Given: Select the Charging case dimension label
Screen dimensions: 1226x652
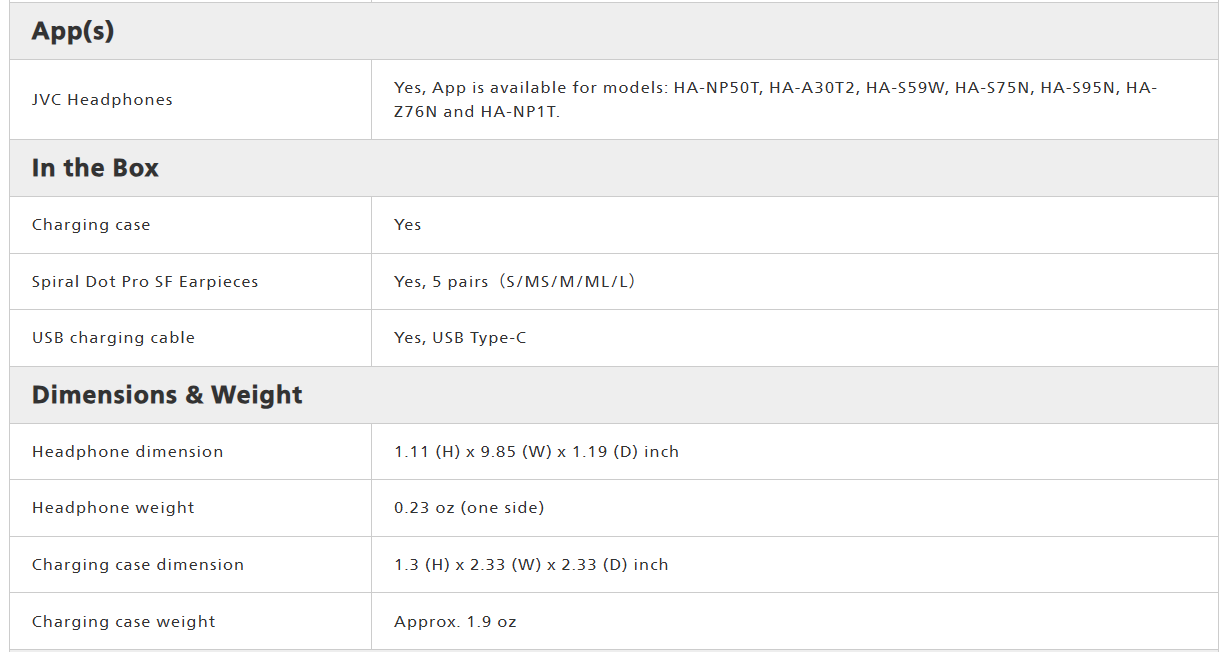Looking at the screenshot, I should [138, 565].
